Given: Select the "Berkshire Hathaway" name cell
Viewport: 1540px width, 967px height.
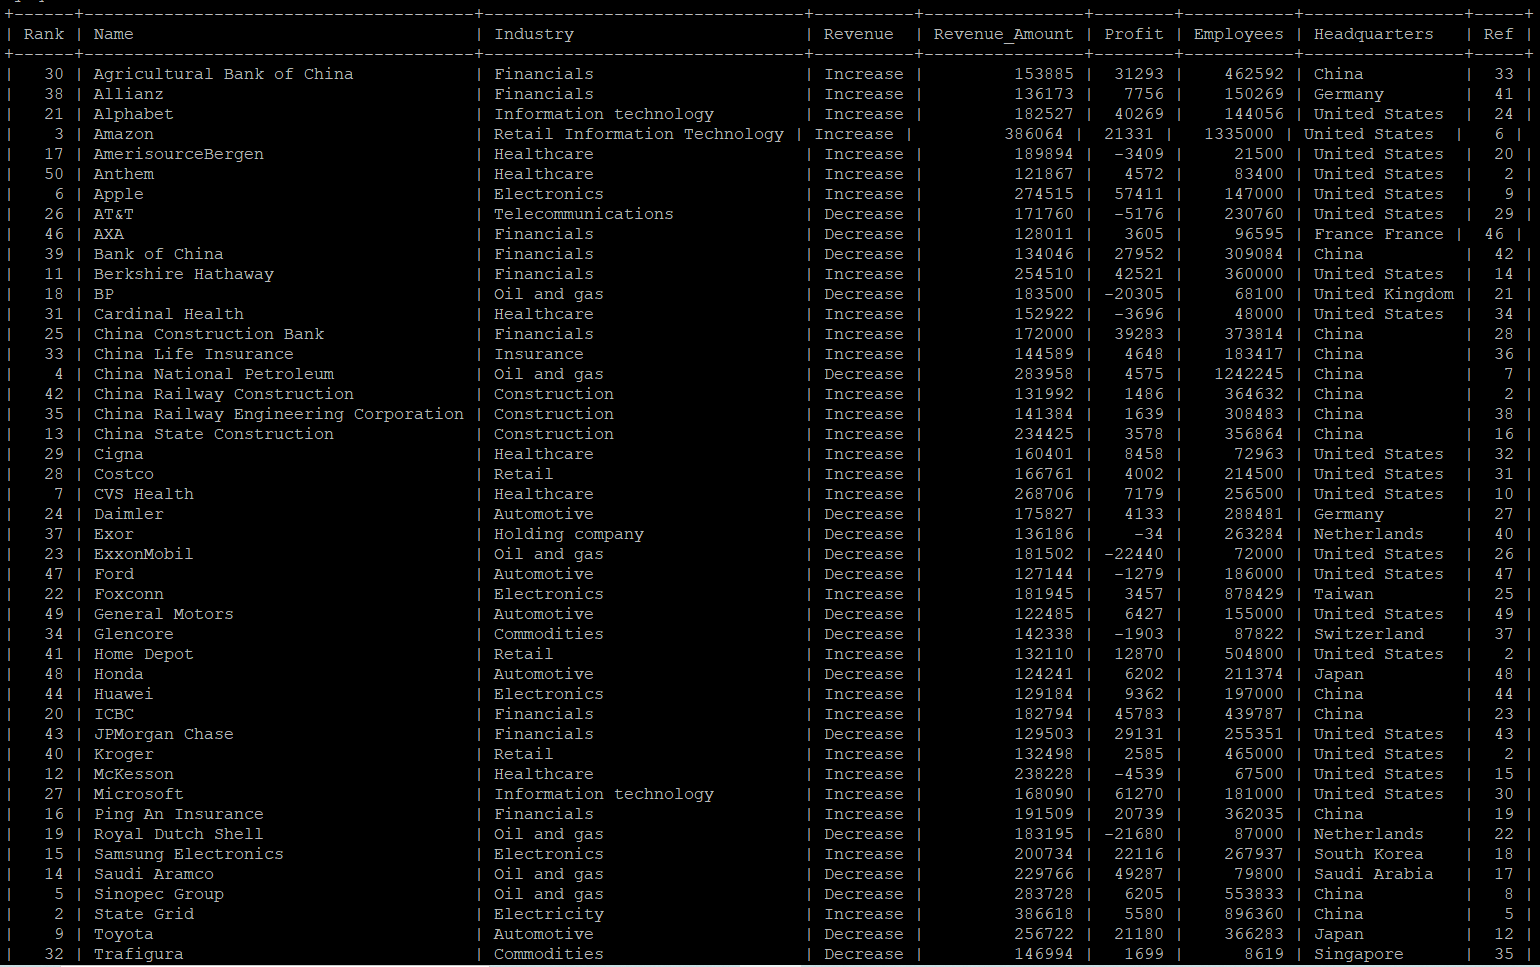Looking at the screenshot, I should [x=183, y=274].
